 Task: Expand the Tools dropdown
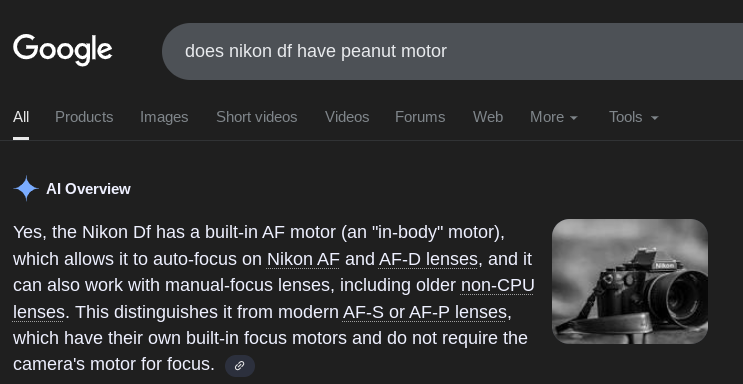[634, 117]
